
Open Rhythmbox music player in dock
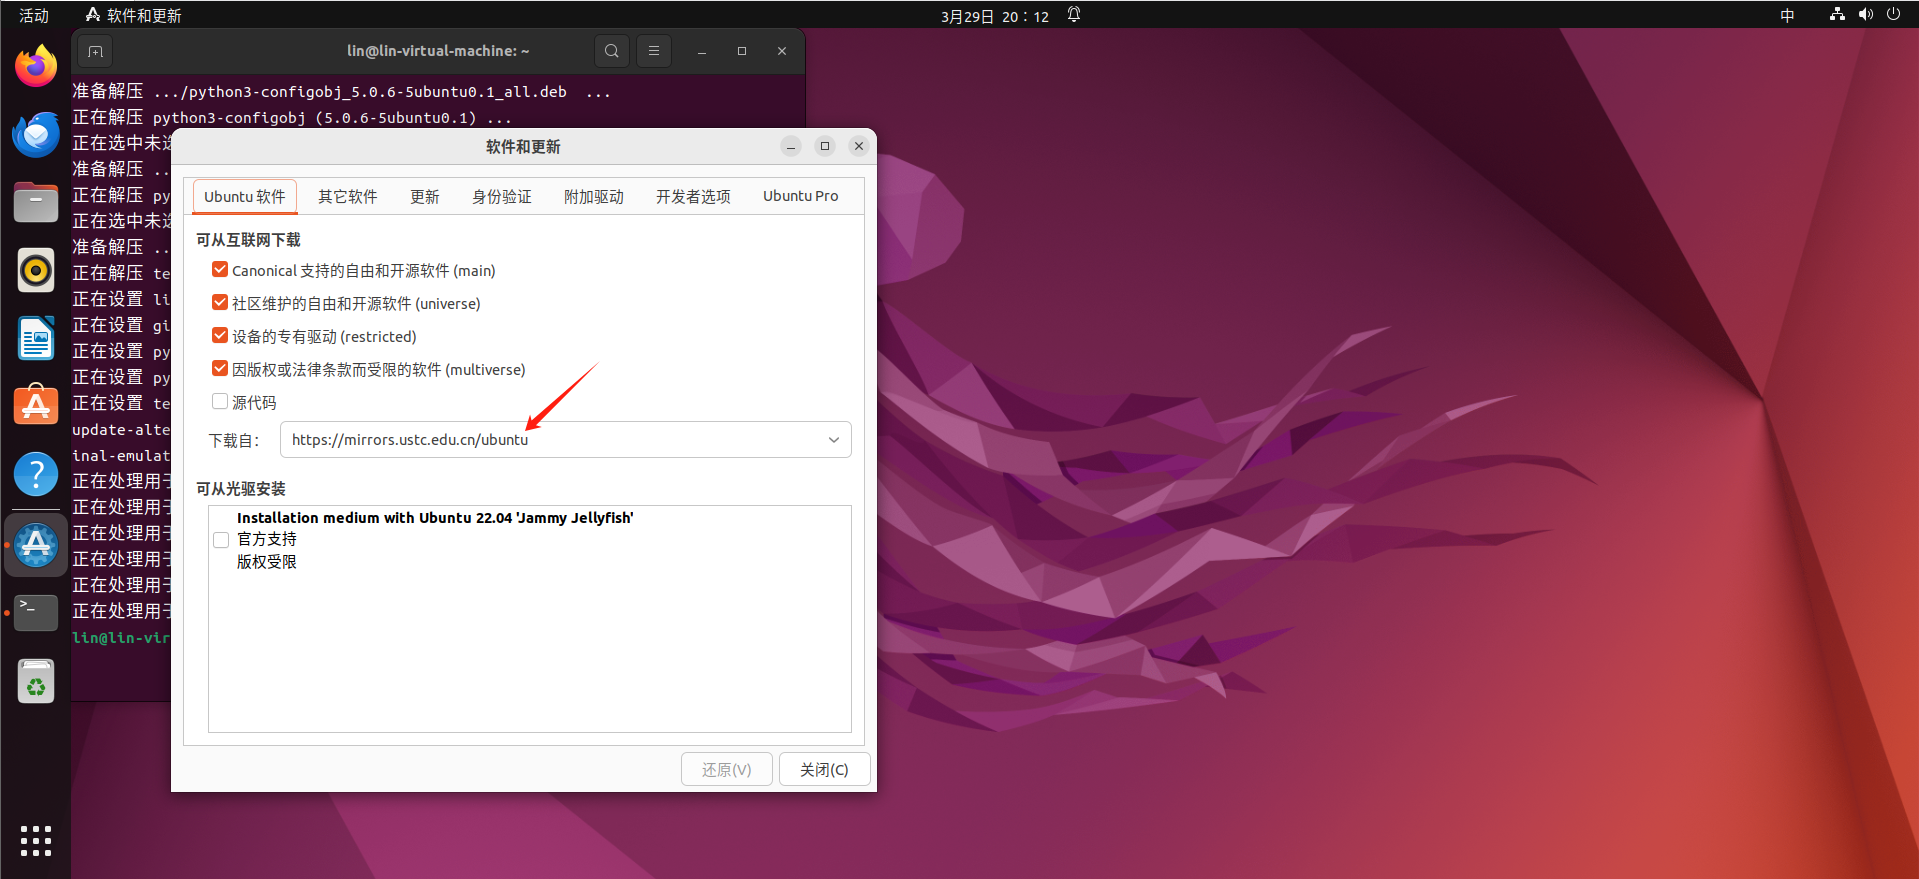36,270
